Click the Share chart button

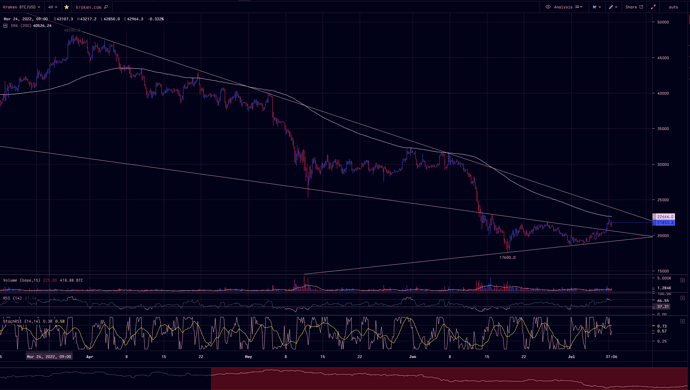tap(634, 7)
